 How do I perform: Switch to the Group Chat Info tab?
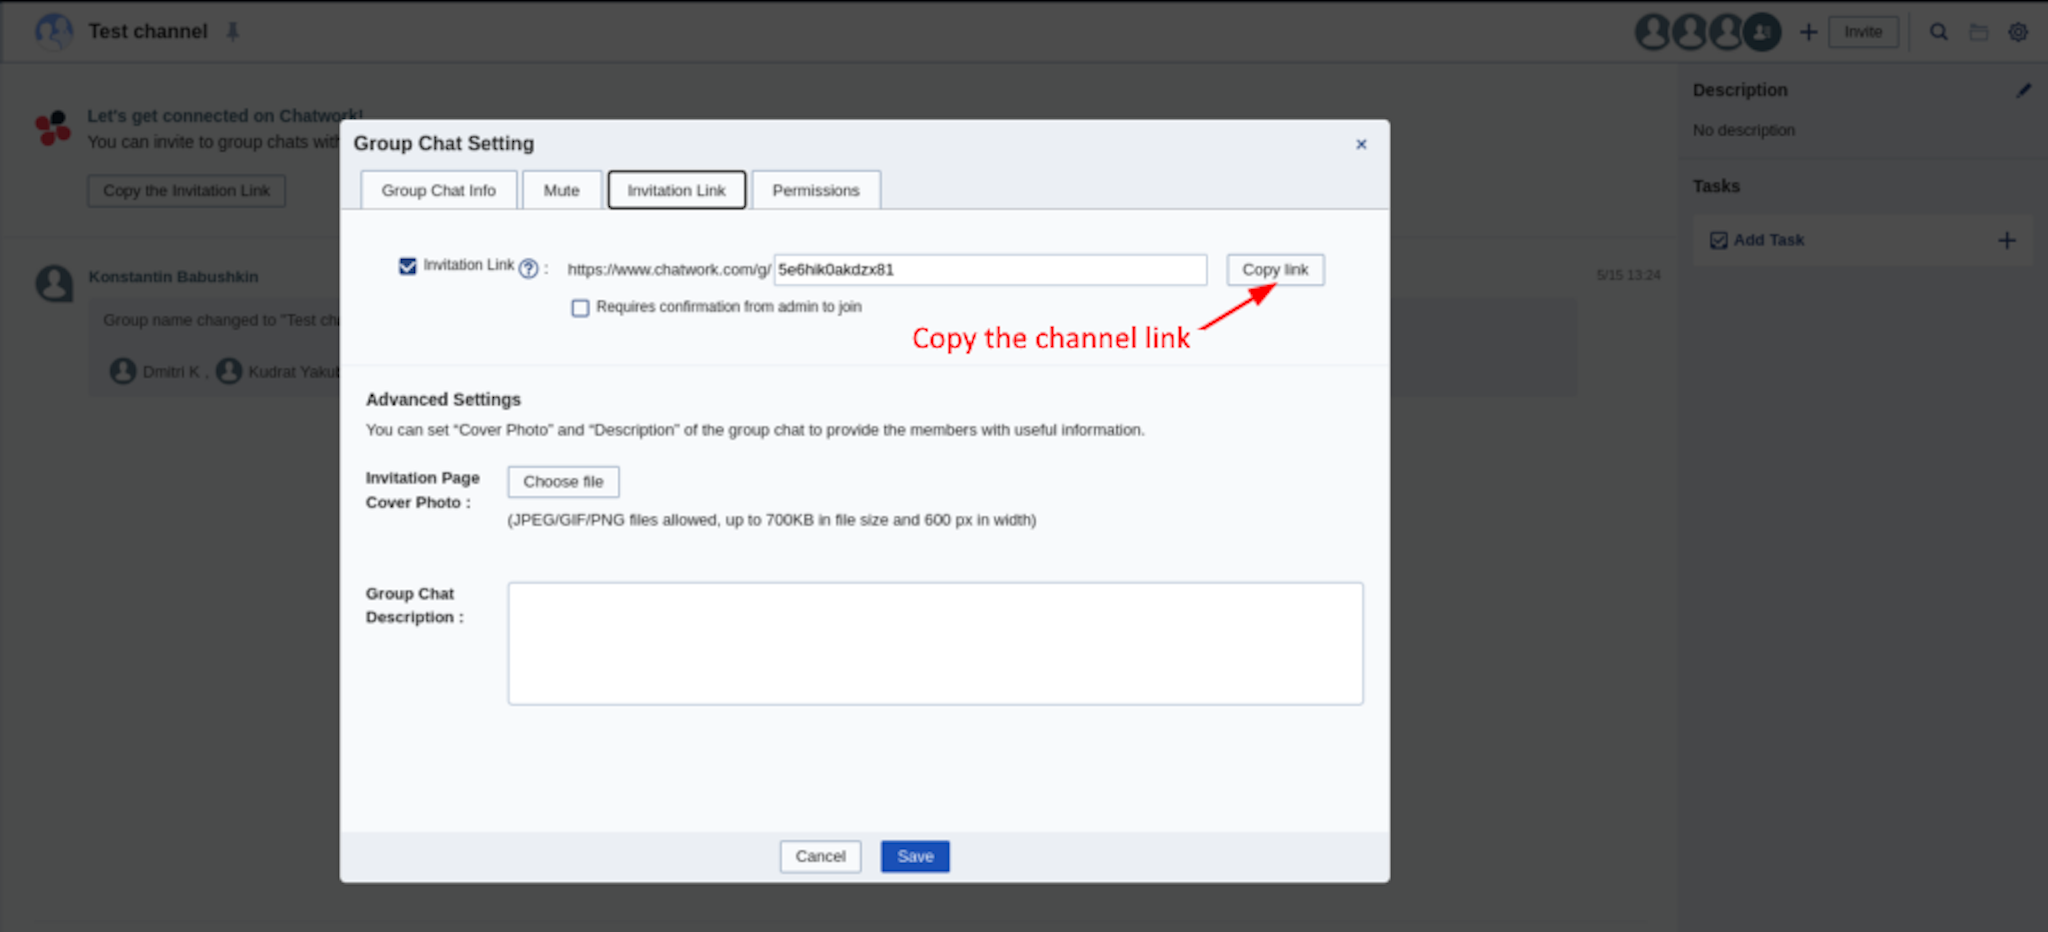[438, 190]
